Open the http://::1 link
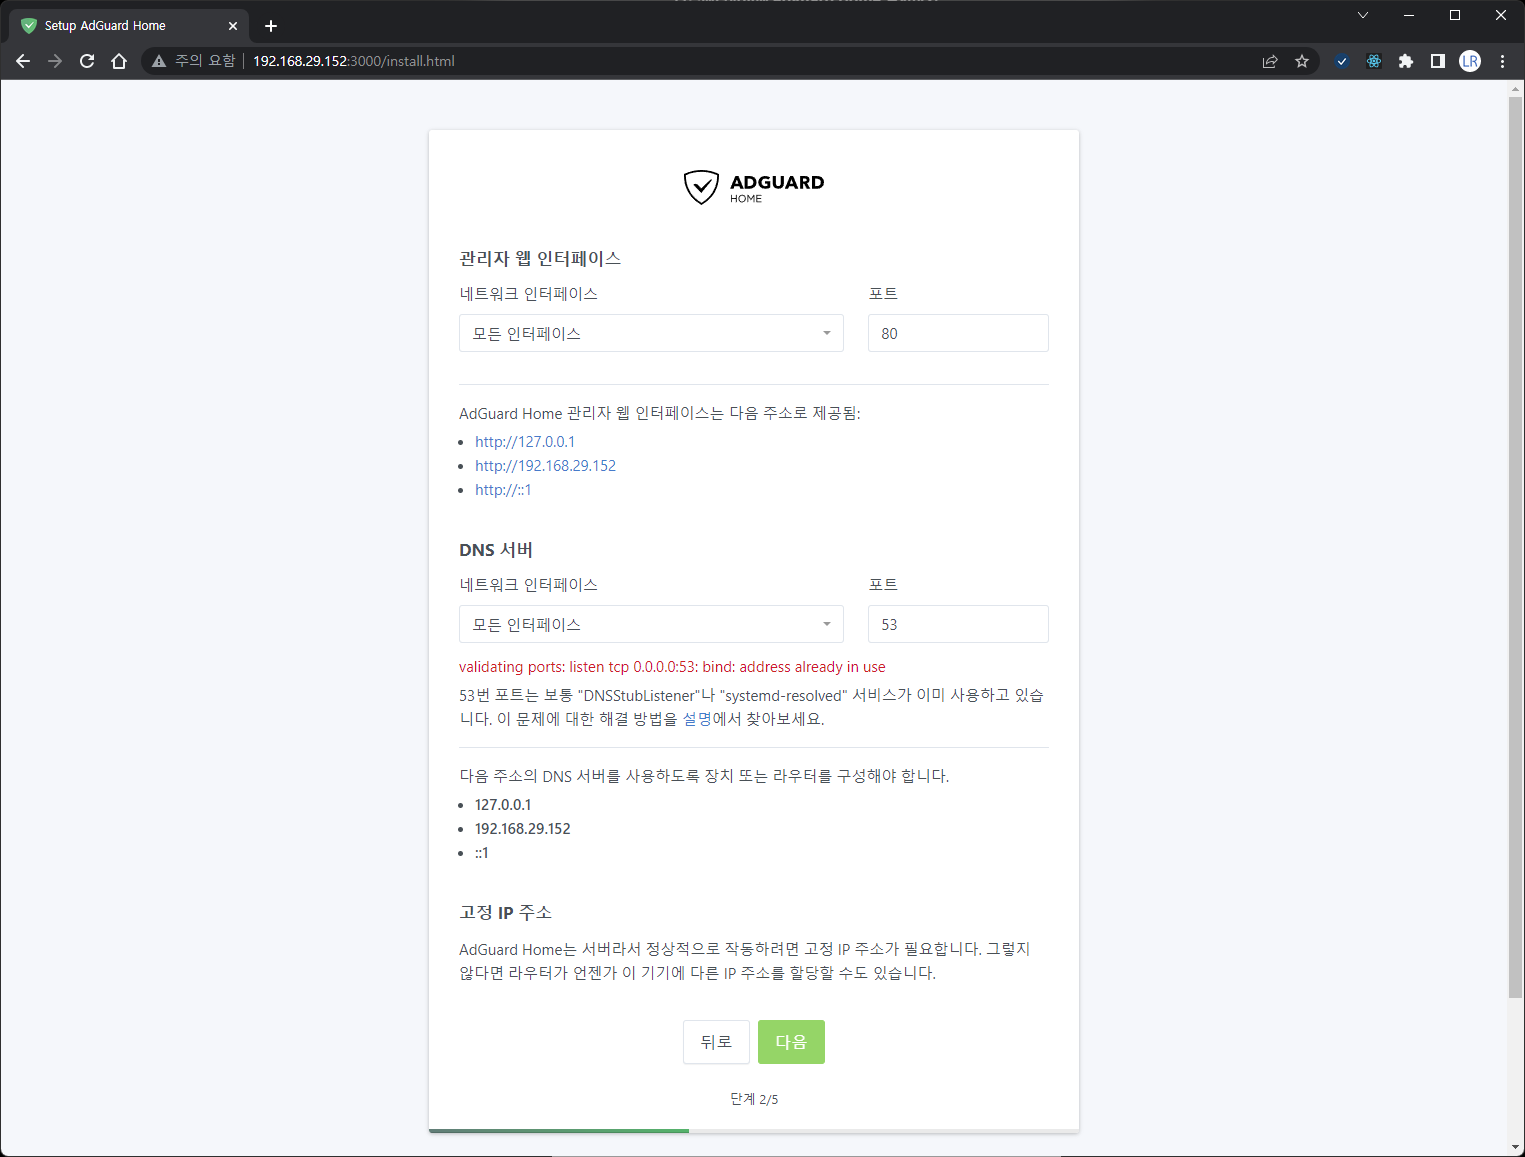The image size is (1525, 1157). [503, 490]
